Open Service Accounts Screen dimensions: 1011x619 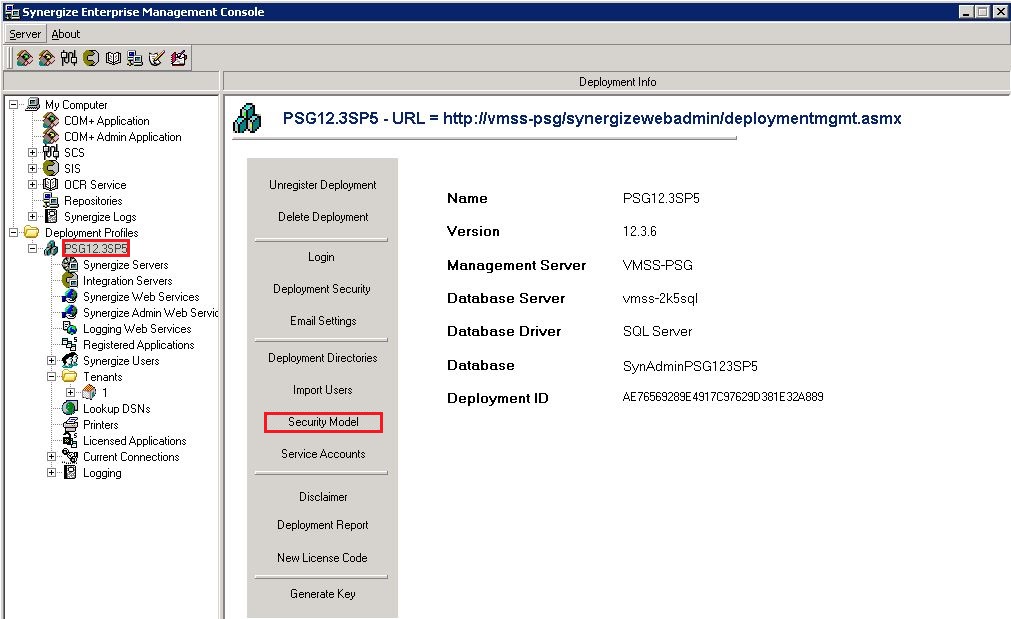[323, 454]
